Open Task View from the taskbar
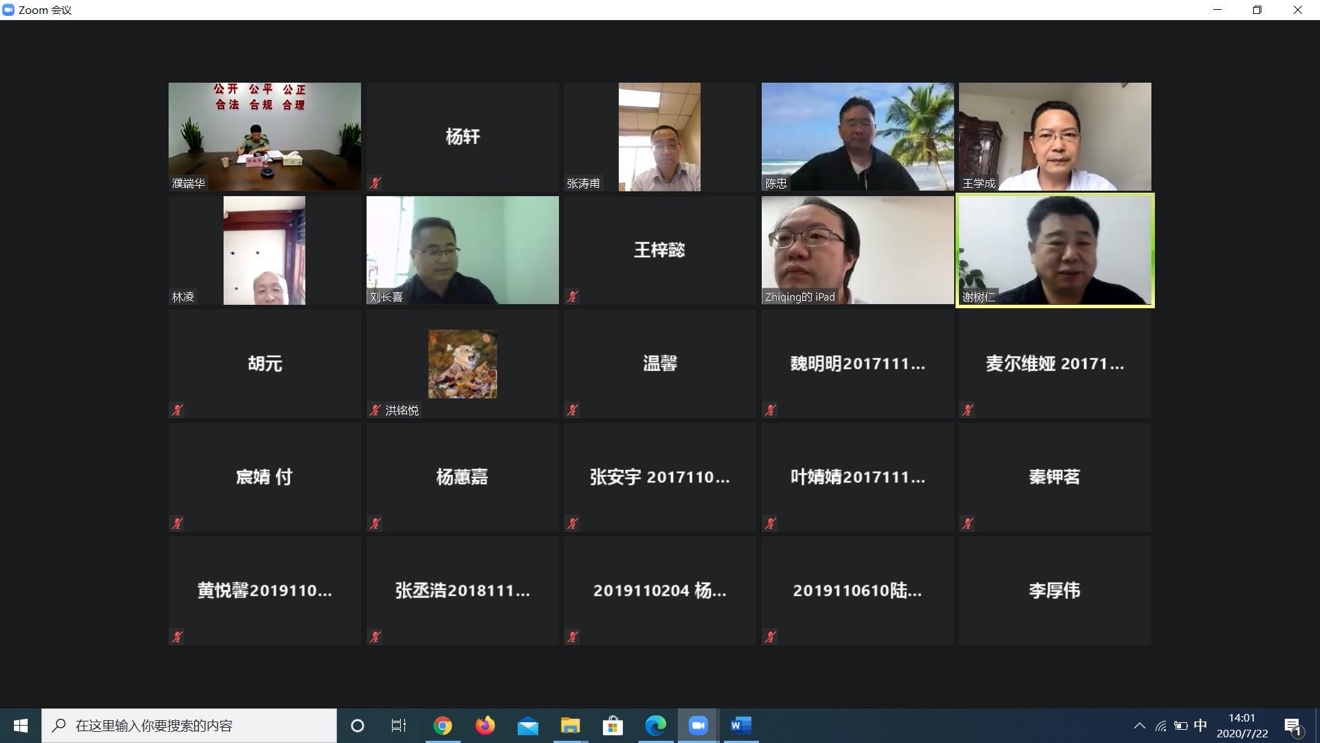1320x743 pixels. click(399, 725)
